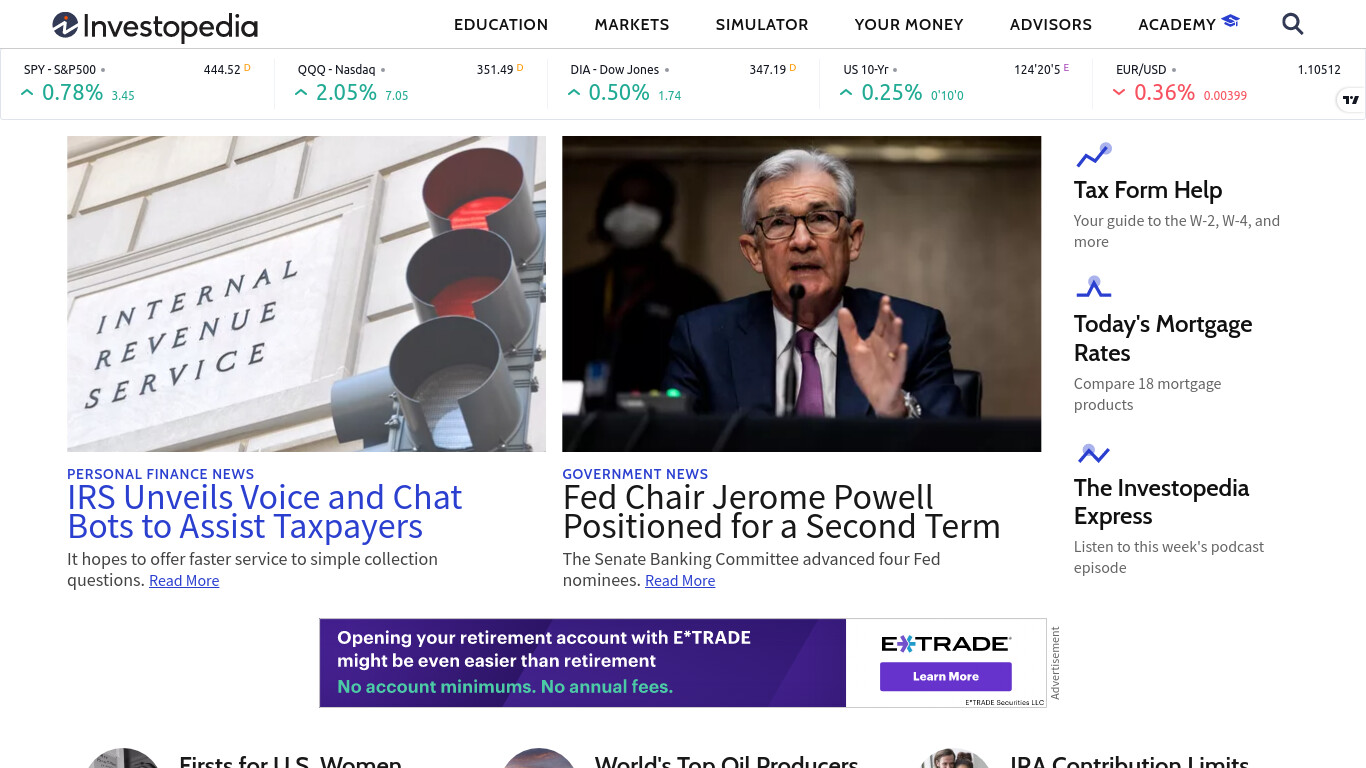Image resolution: width=1366 pixels, height=768 pixels.
Task: Click the DIA price 347.19
Action: click(x=768, y=70)
